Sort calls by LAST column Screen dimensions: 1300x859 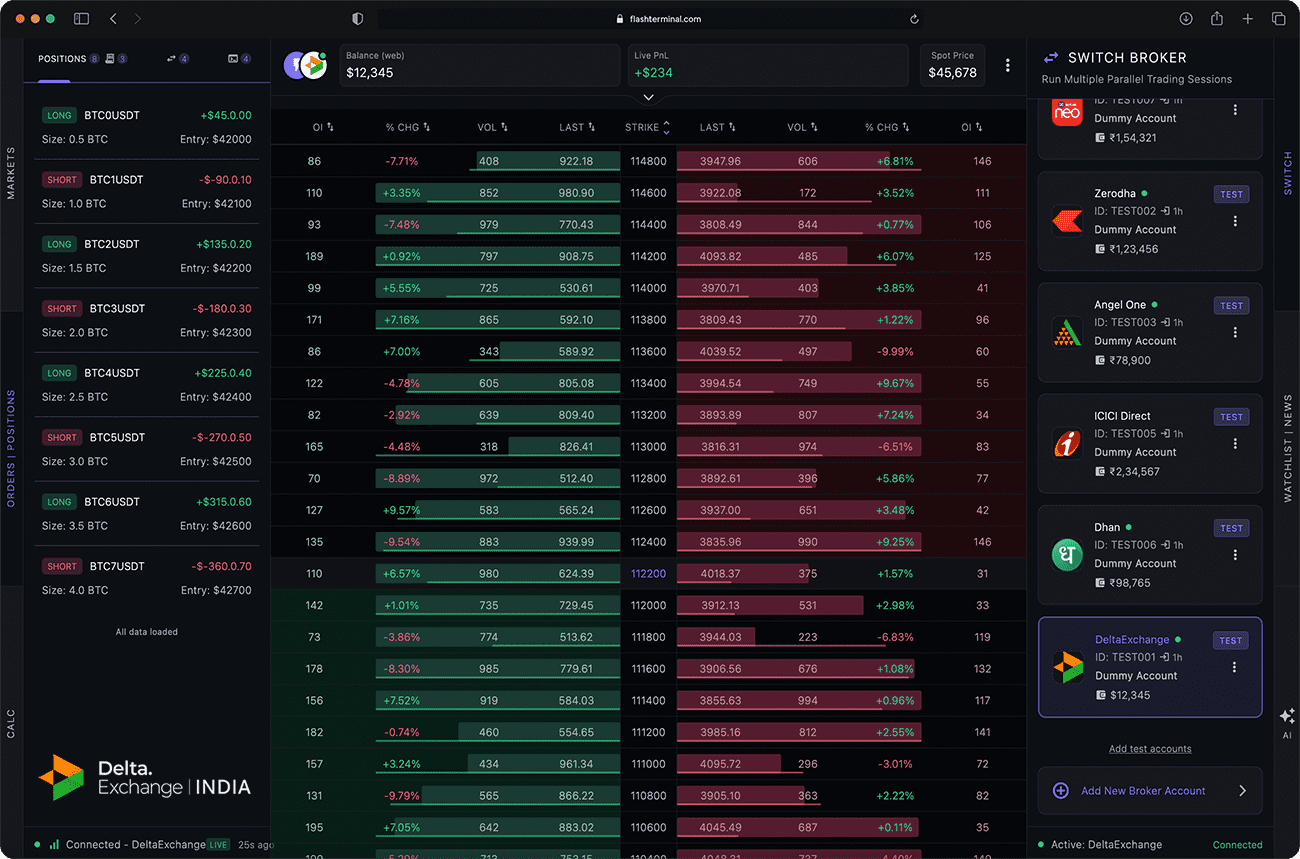point(577,127)
